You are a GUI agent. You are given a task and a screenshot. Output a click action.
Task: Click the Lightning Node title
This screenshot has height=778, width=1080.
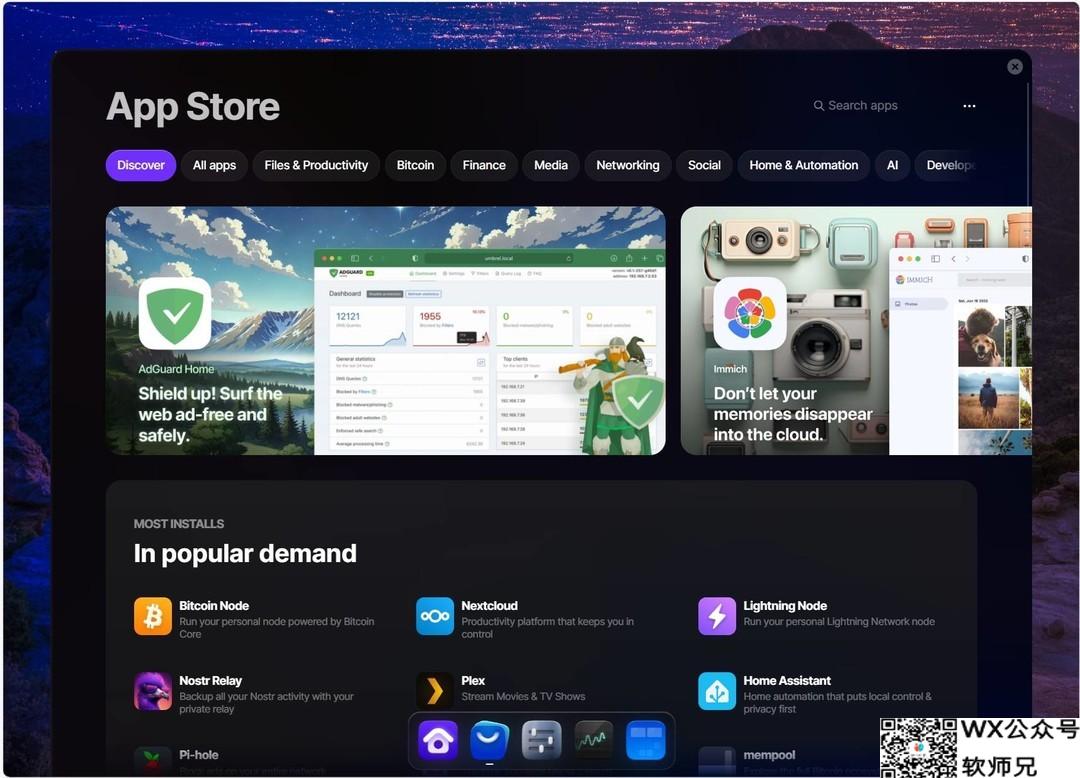[x=785, y=606]
